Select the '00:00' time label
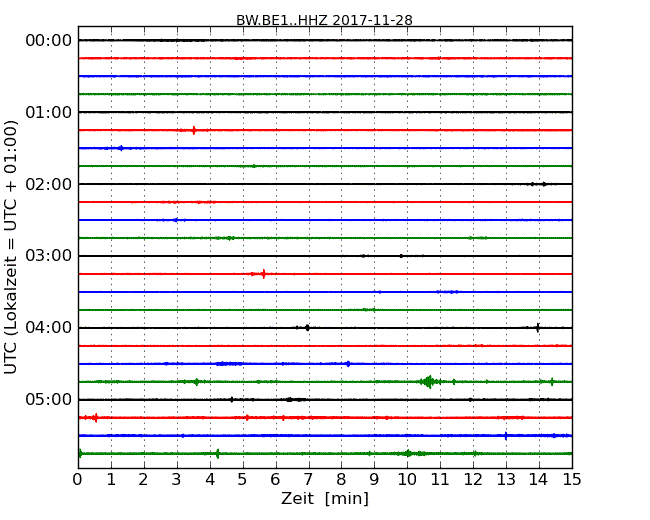650x520 pixels. [49, 40]
